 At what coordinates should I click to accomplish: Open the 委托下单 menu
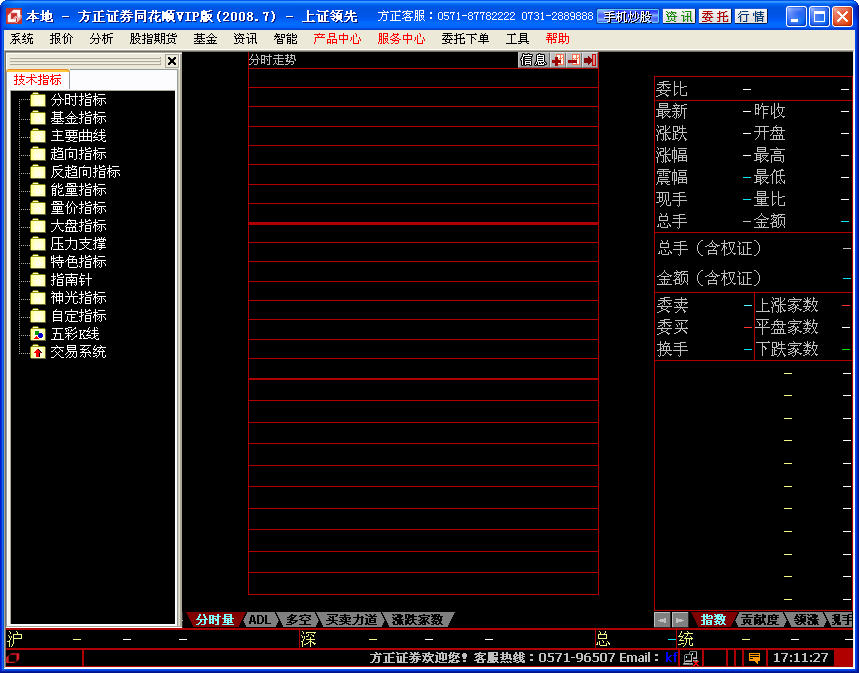tap(465, 39)
